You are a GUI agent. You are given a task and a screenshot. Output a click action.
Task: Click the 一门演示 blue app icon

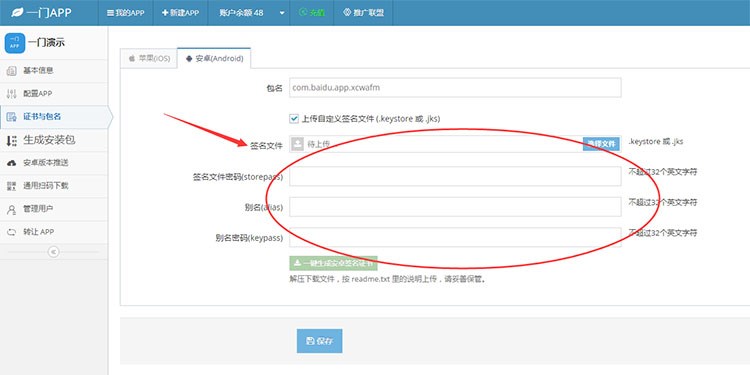click(14, 43)
